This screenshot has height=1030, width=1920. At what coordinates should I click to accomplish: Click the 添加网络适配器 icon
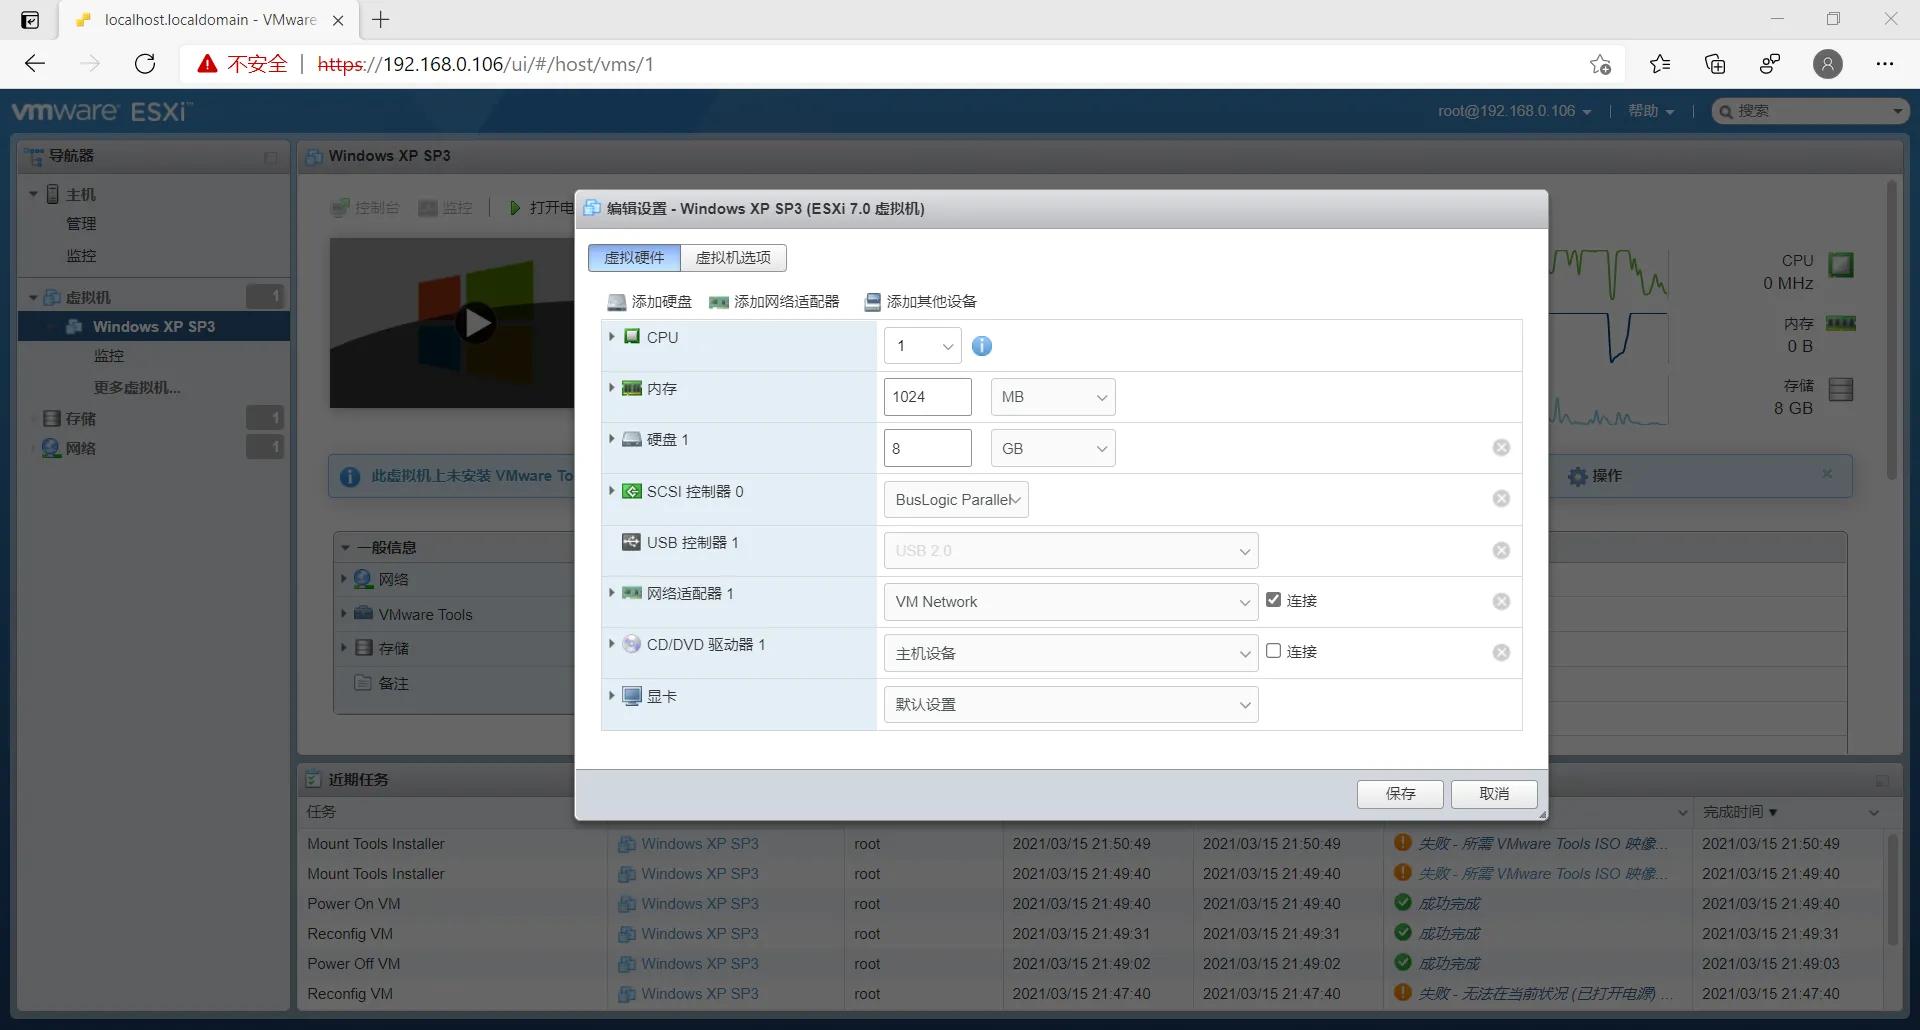pyautogui.click(x=718, y=301)
